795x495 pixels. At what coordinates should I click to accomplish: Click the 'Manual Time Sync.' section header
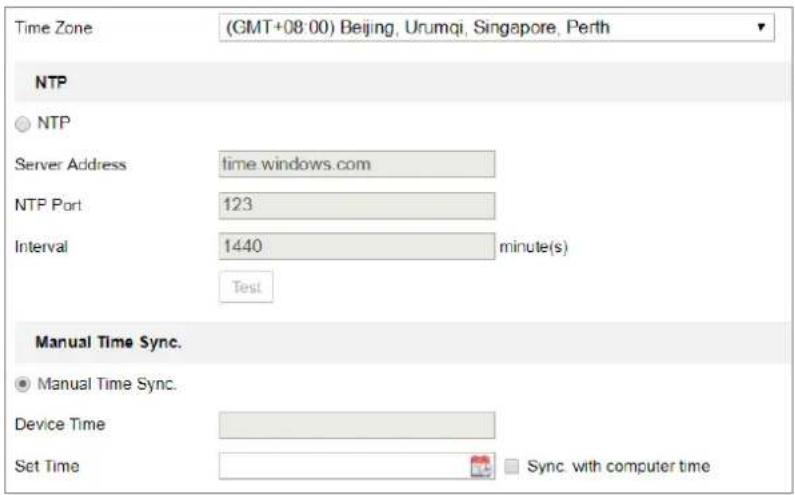[x=108, y=342]
